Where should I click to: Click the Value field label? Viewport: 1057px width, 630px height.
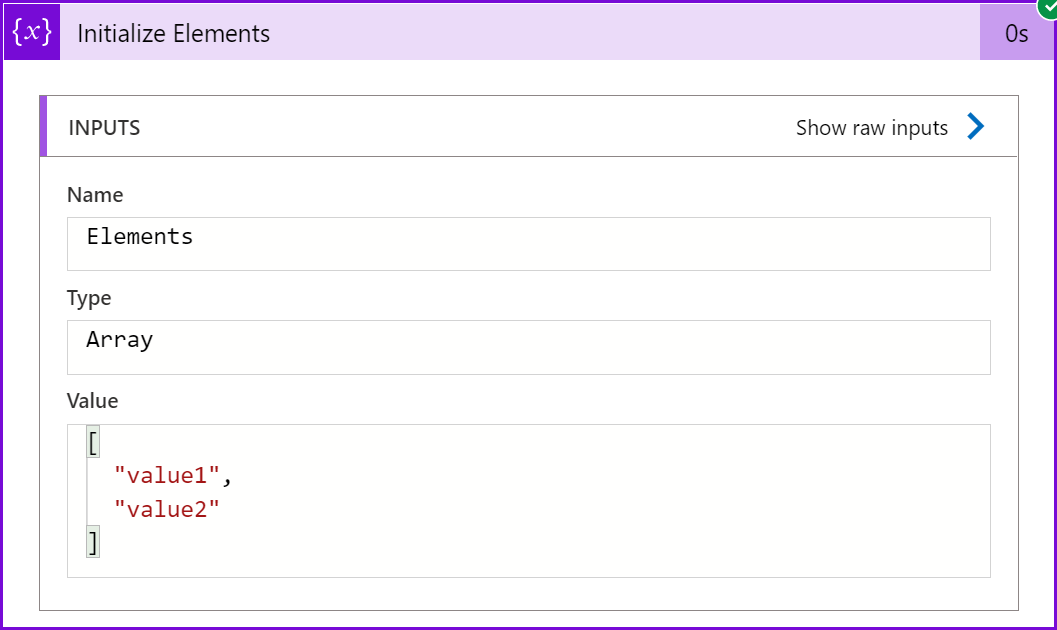click(x=92, y=401)
